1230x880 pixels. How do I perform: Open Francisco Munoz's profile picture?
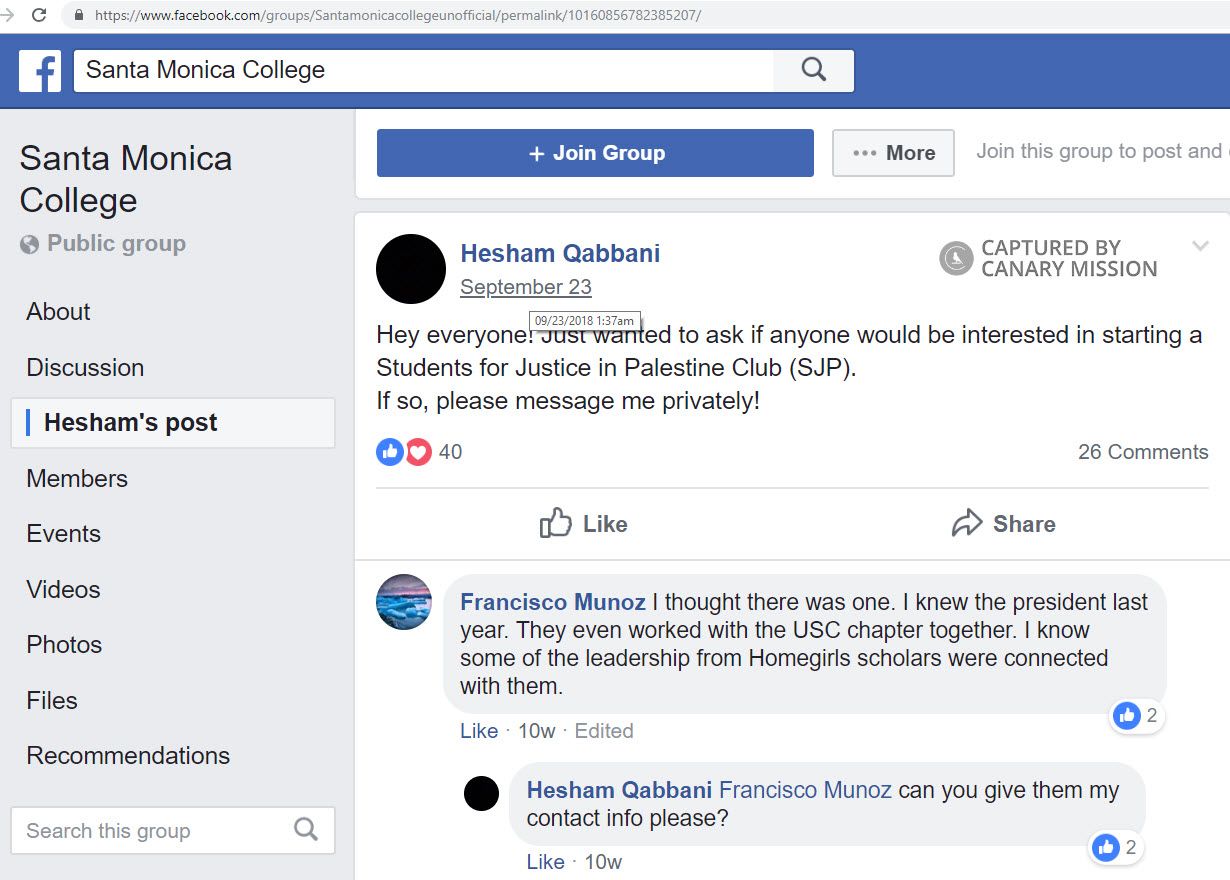tap(404, 602)
